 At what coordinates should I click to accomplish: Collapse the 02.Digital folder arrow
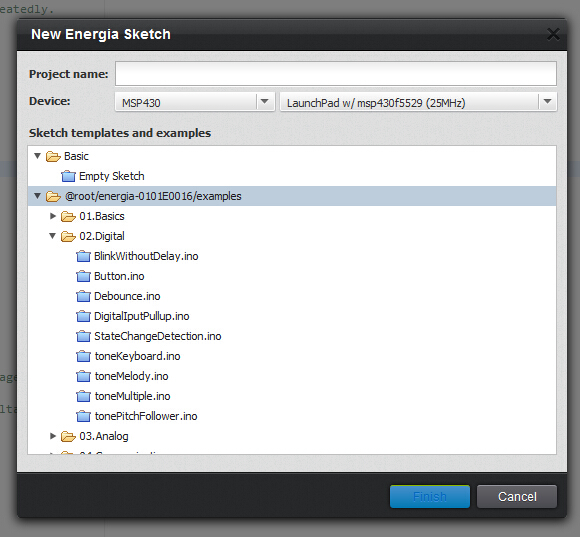[53, 236]
